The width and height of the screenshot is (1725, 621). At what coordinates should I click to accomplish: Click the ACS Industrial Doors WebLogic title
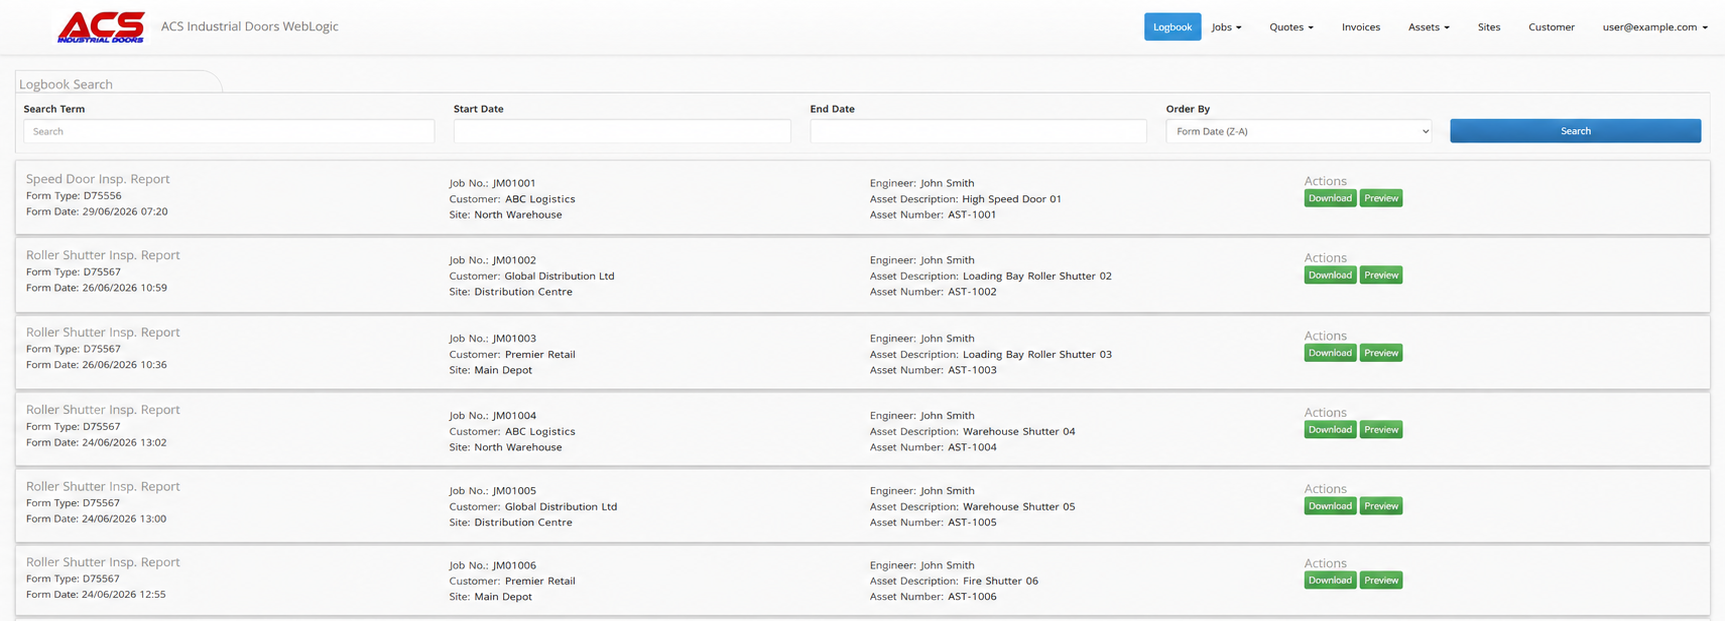click(250, 27)
